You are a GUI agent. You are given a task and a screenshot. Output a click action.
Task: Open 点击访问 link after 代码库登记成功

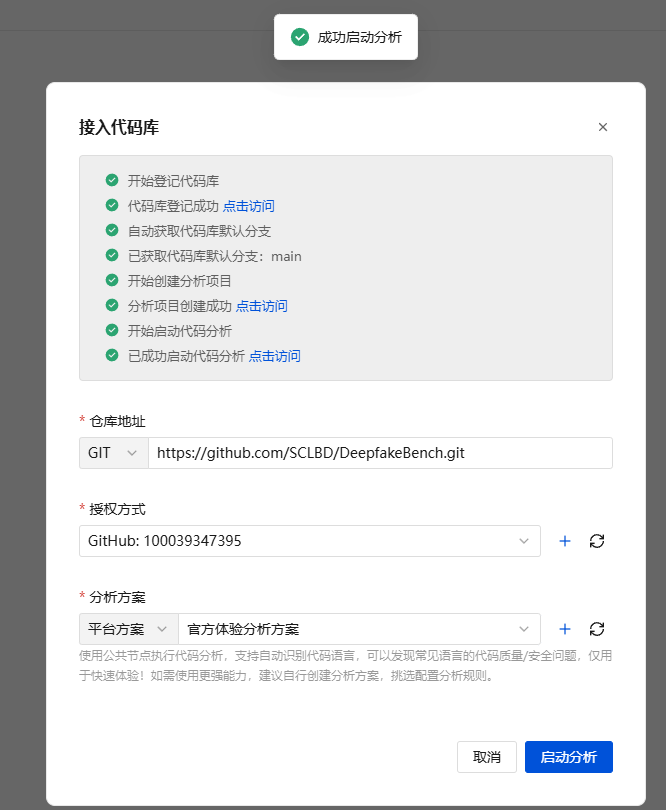(x=249, y=206)
